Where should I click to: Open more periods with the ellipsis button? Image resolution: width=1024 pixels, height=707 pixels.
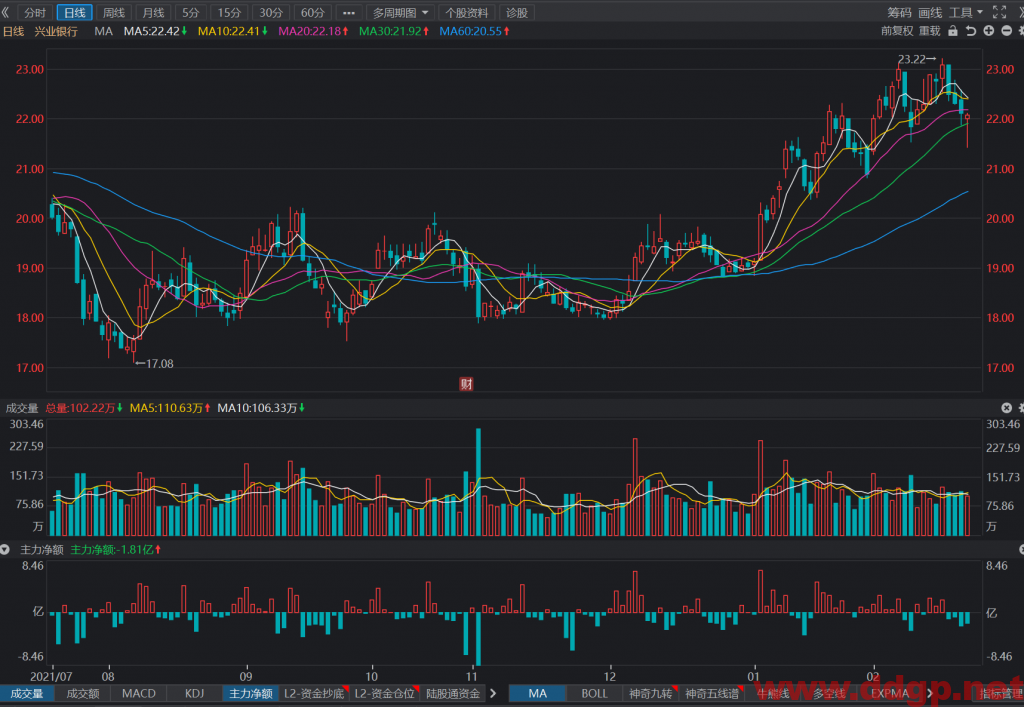point(349,12)
